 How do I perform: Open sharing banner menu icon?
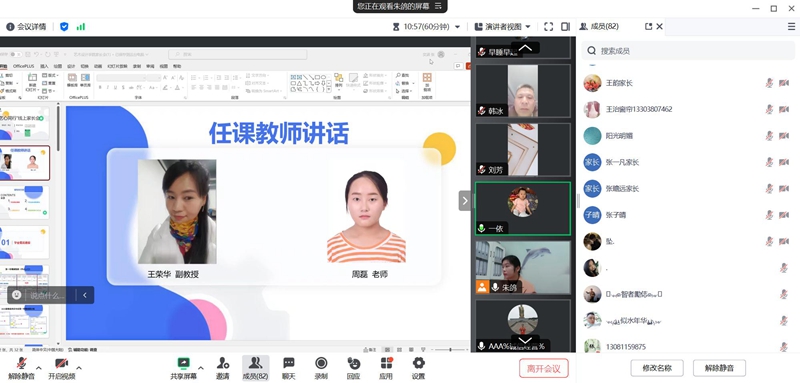(x=438, y=6)
